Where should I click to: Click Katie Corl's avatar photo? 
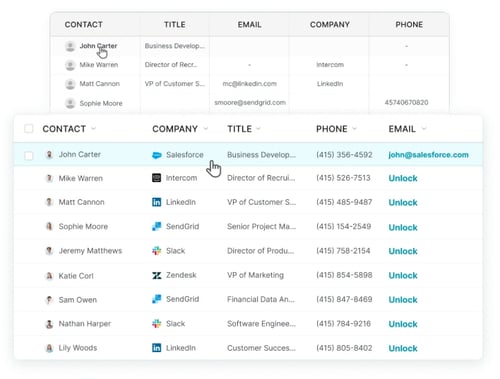49,276
